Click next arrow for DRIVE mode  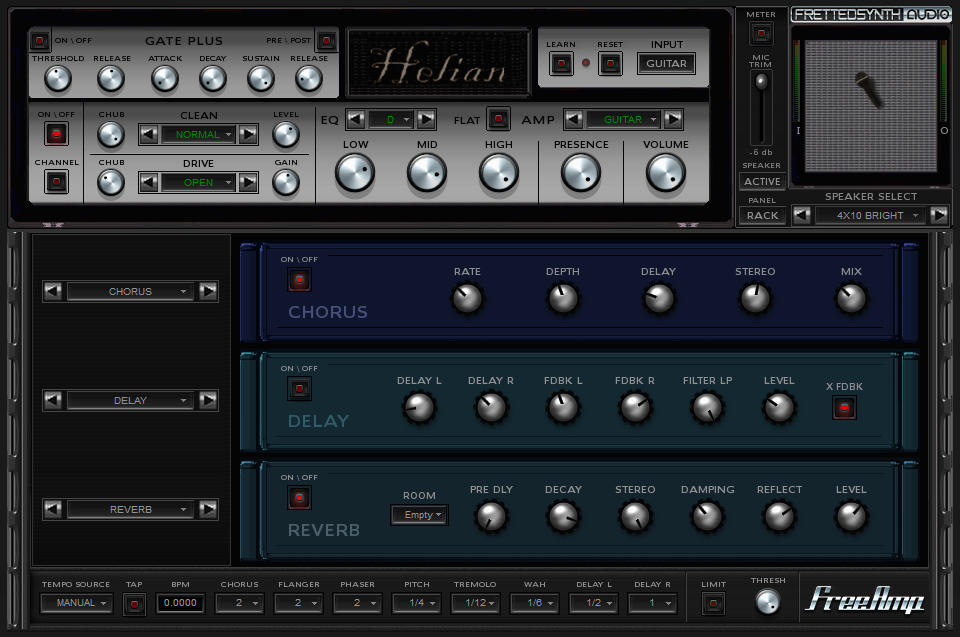click(x=248, y=183)
